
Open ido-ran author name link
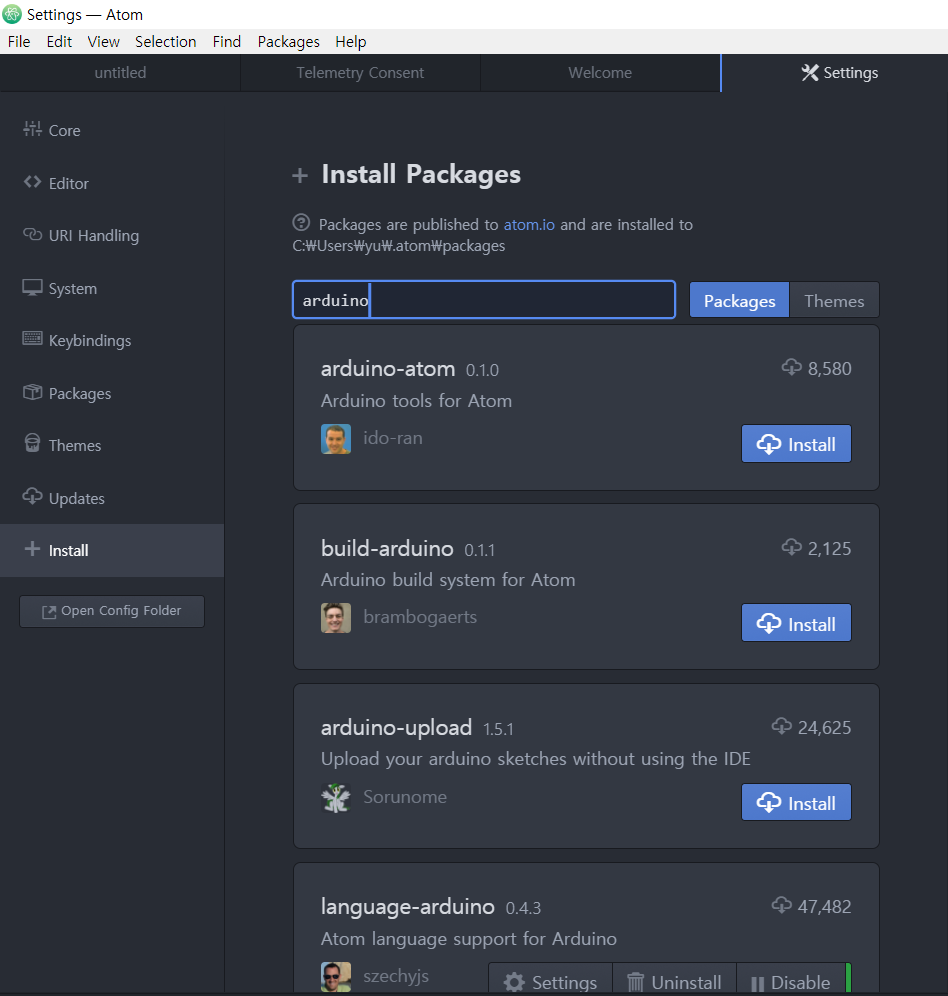click(x=393, y=438)
